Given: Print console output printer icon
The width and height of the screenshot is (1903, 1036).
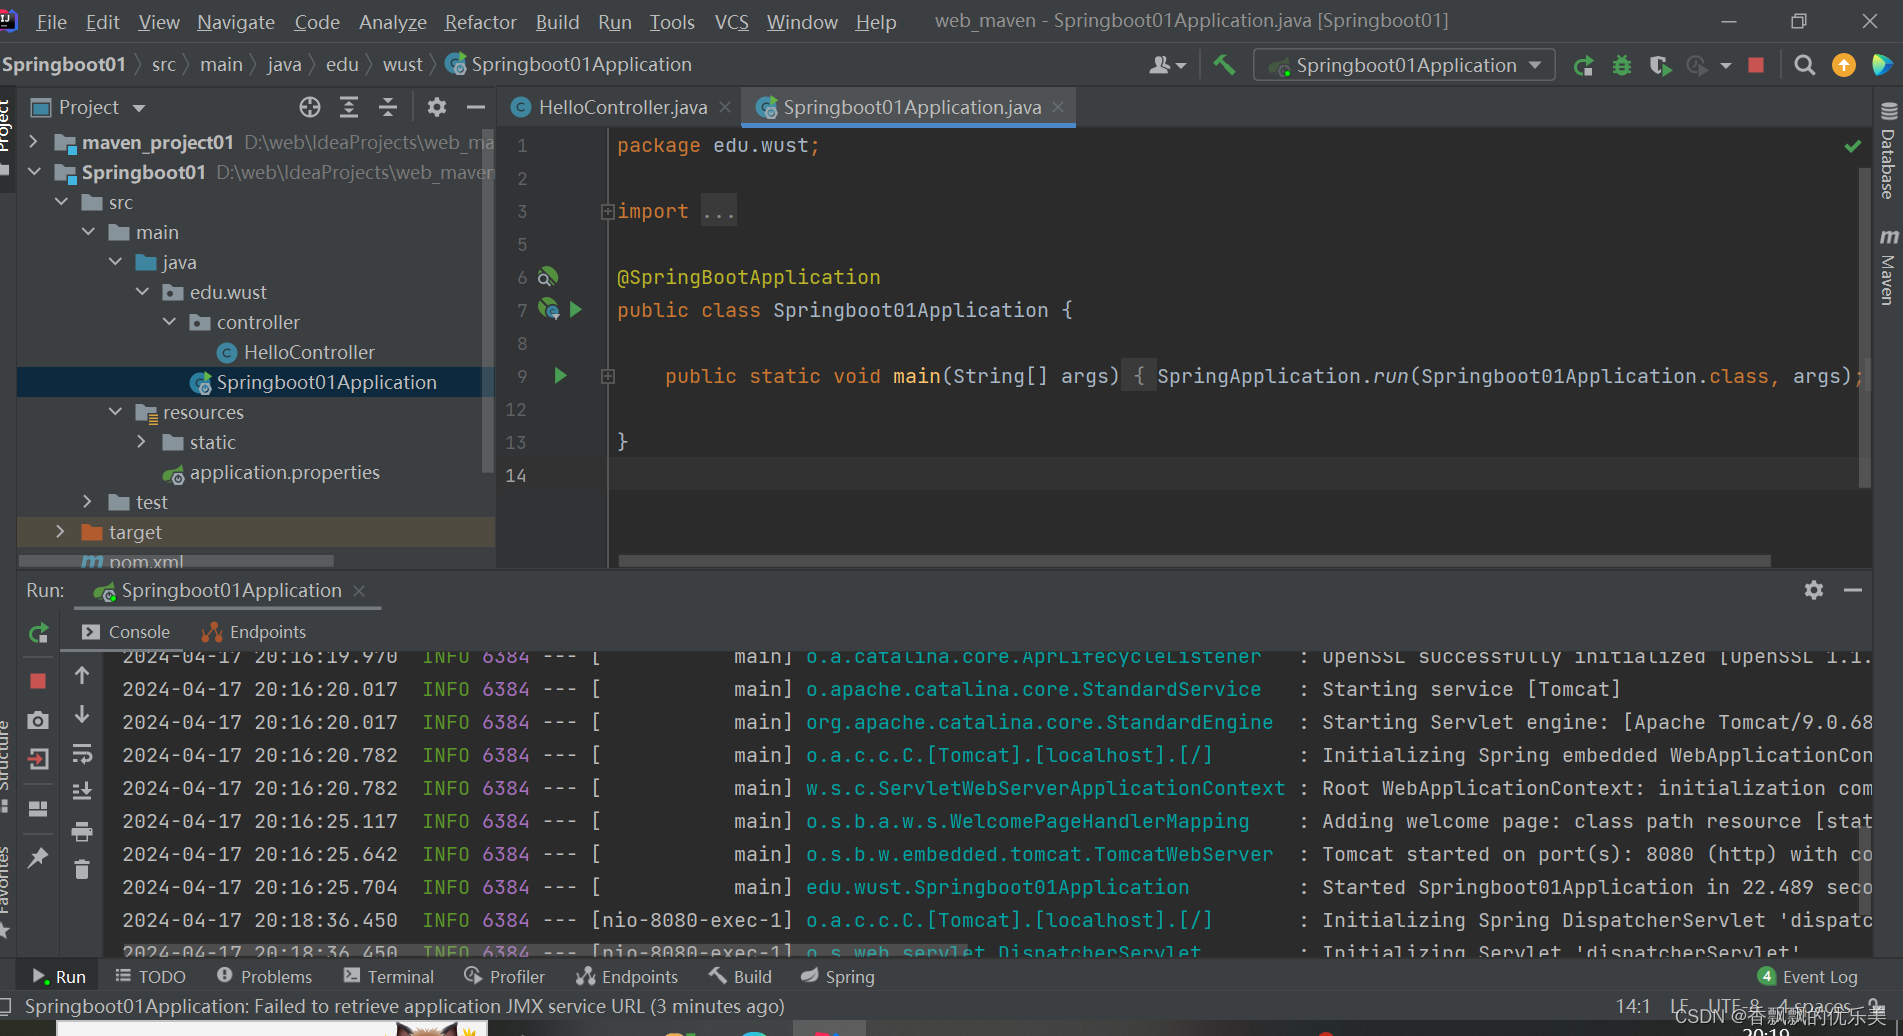Looking at the screenshot, I should tap(82, 831).
